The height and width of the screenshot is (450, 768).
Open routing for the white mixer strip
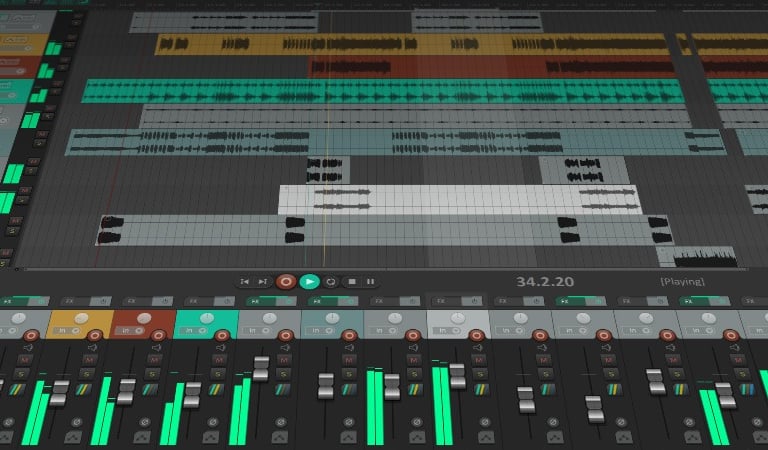482,390
